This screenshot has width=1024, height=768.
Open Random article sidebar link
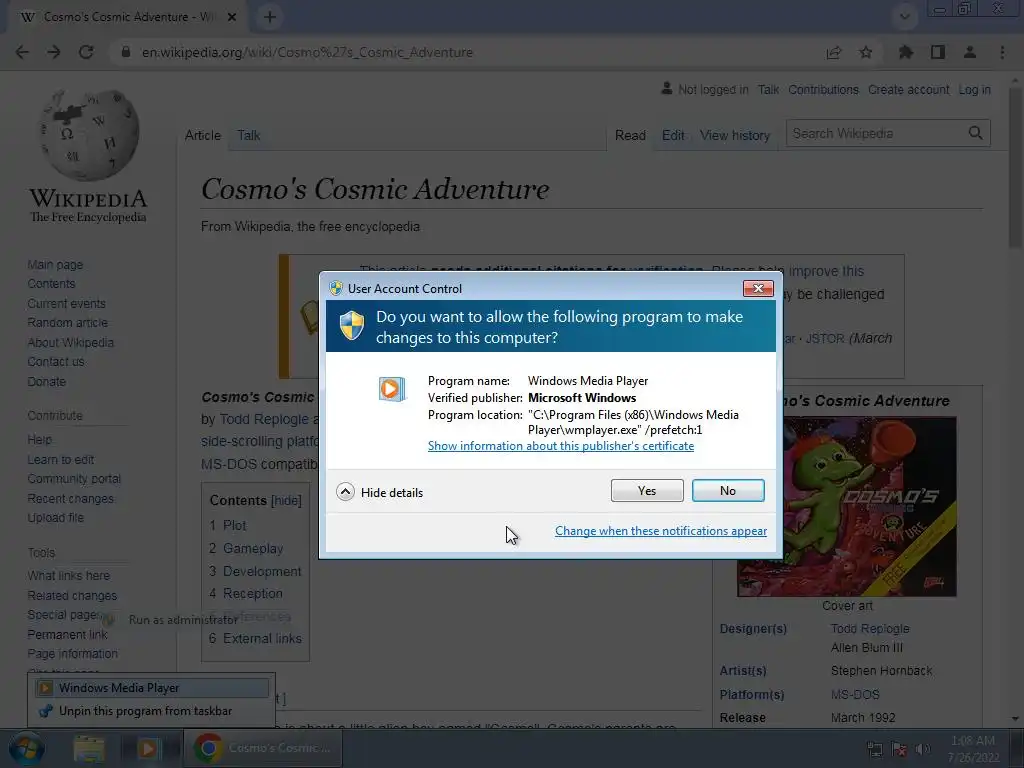(x=67, y=323)
